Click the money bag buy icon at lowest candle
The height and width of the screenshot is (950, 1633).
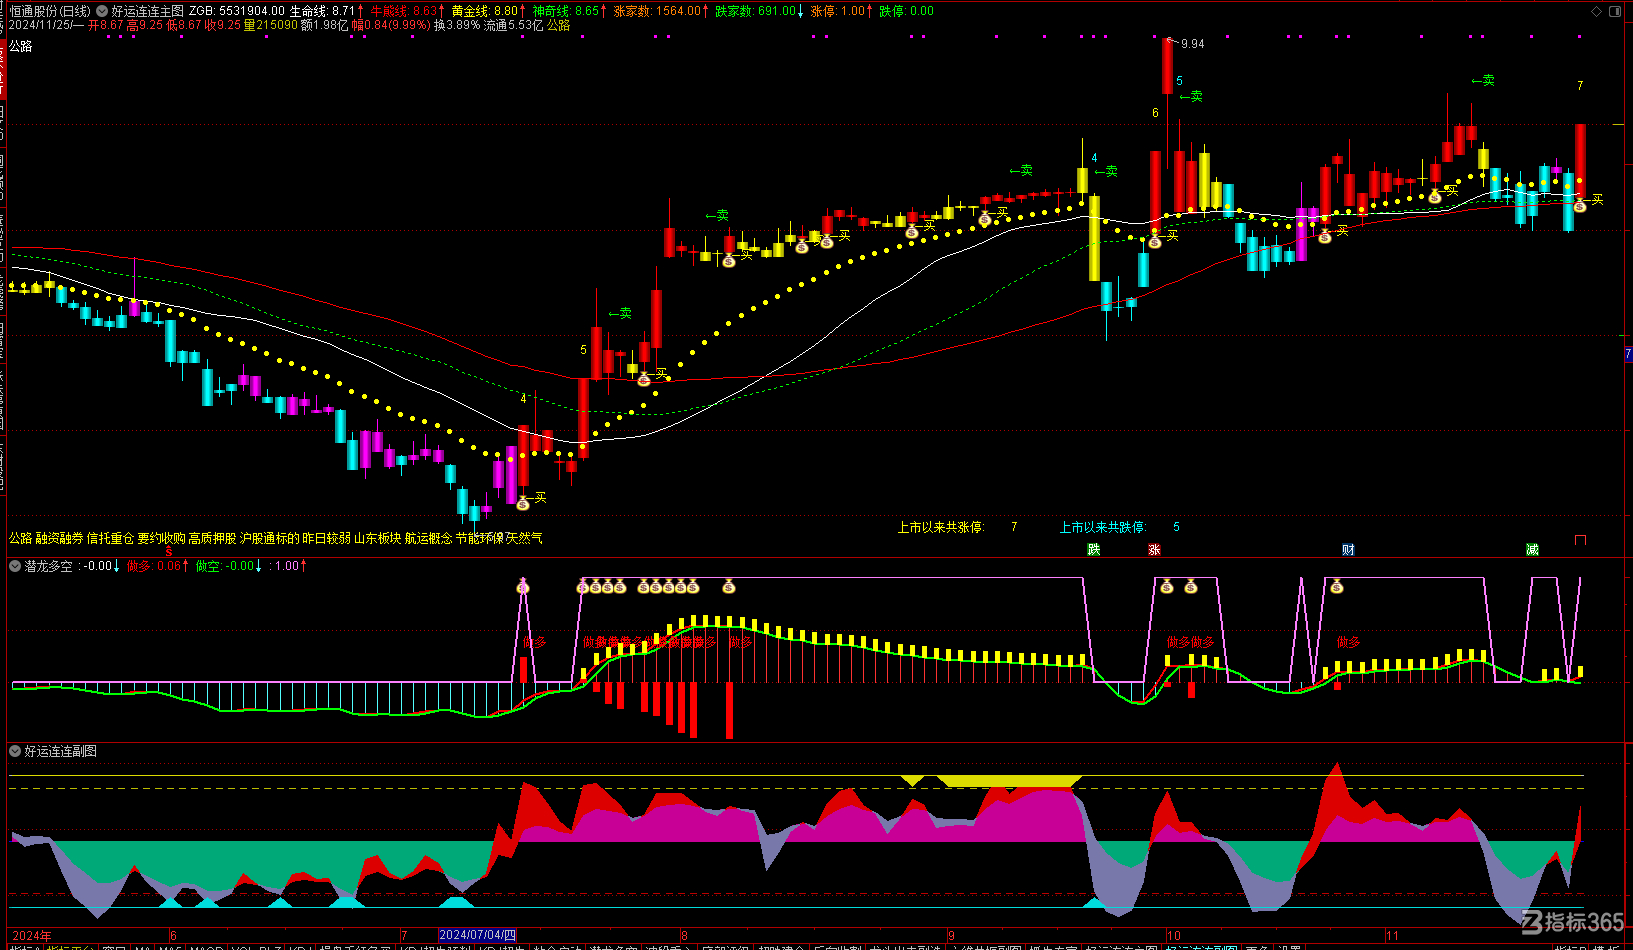[x=523, y=503]
